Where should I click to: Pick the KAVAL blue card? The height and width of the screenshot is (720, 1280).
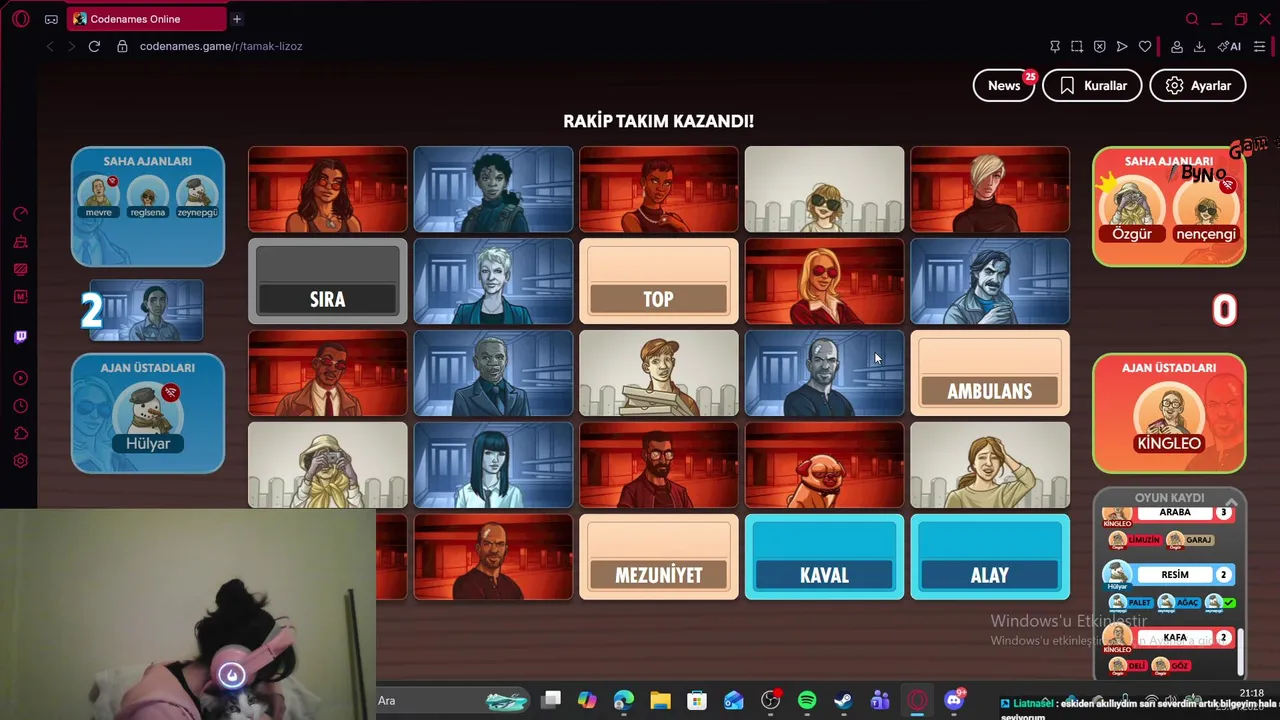[824, 557]
